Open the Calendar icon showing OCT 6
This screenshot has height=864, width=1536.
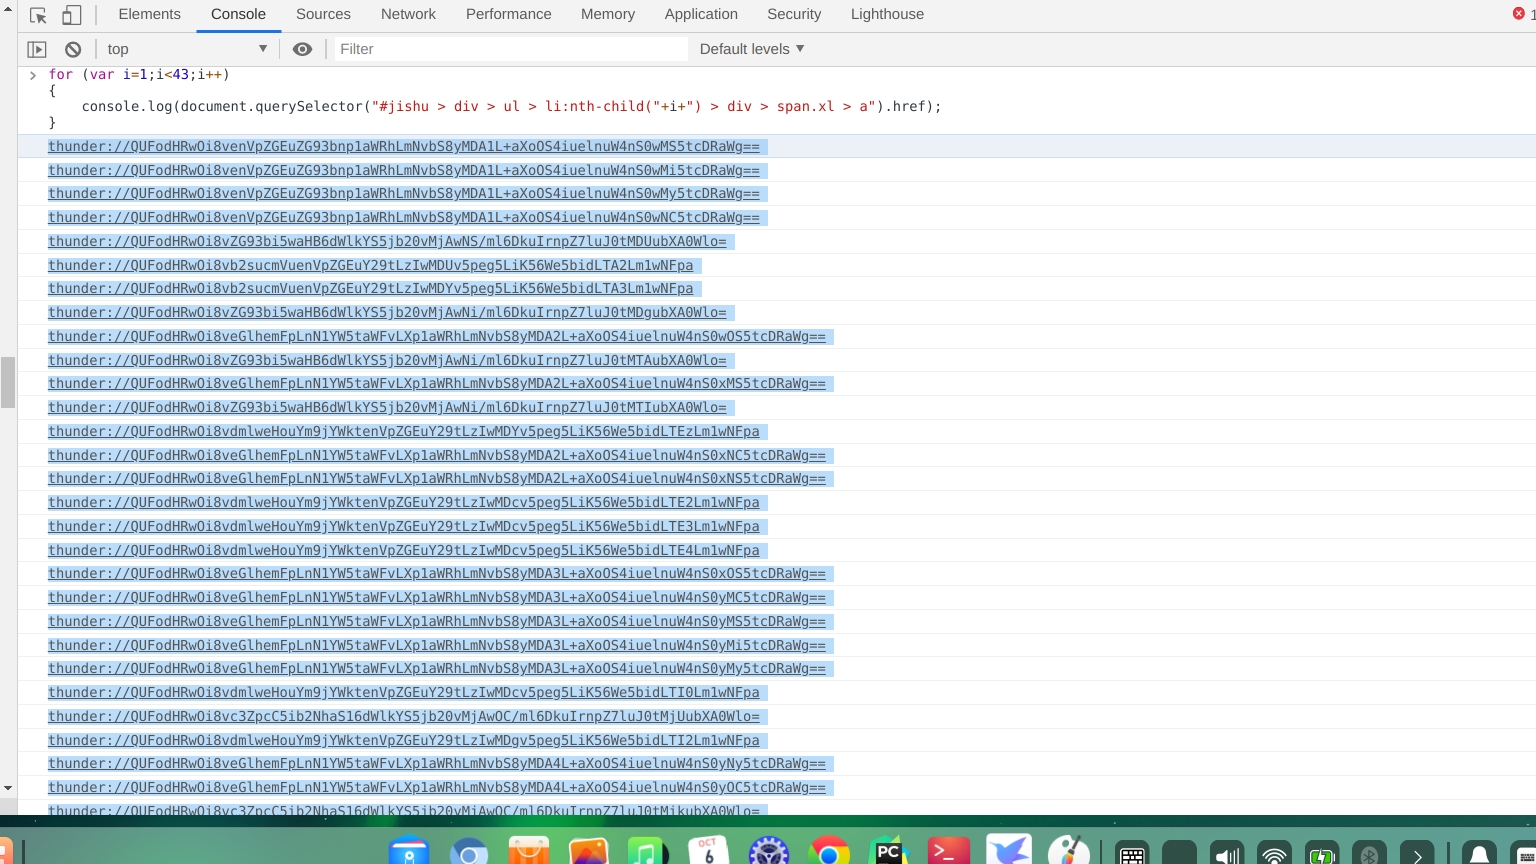point(708,851)
